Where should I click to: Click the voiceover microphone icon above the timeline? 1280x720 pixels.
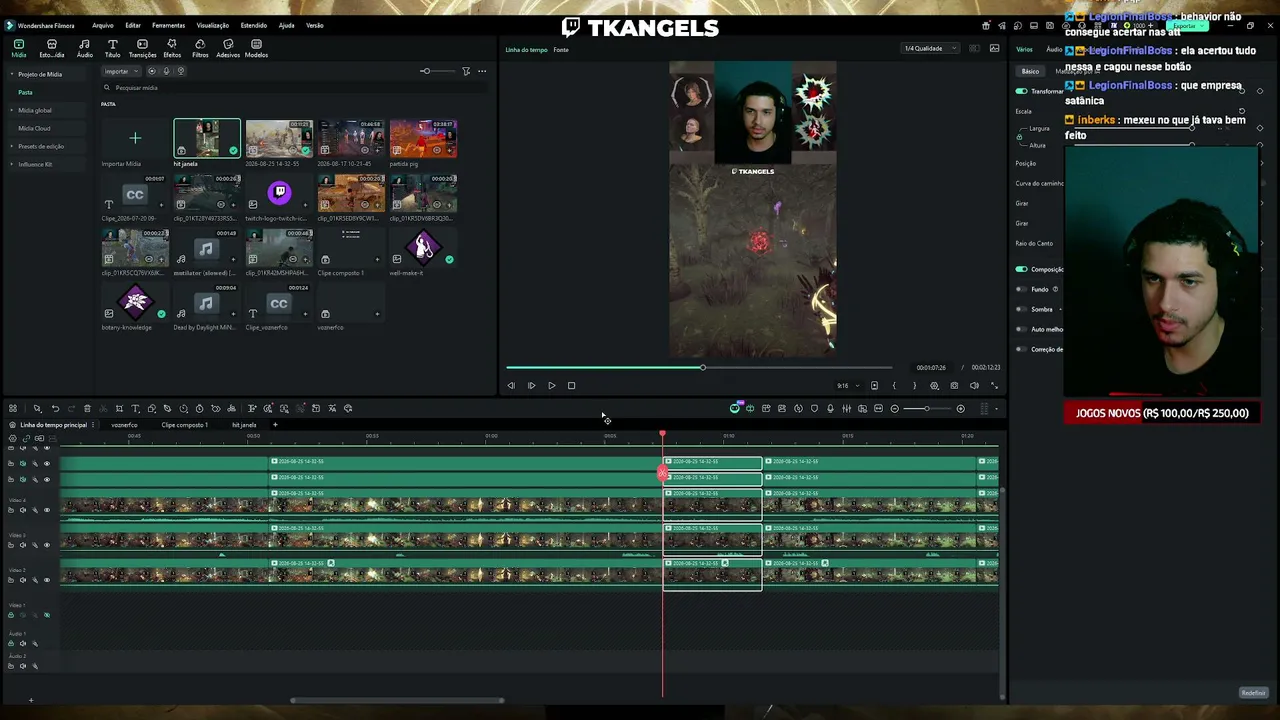click(830, 408)
